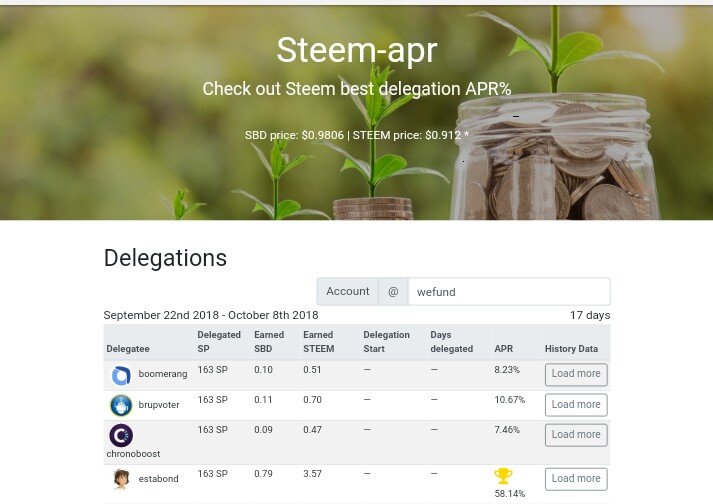Click the boomerang avatar icon
The height and width of the screenshot is (504, 713).
(121, 375)
